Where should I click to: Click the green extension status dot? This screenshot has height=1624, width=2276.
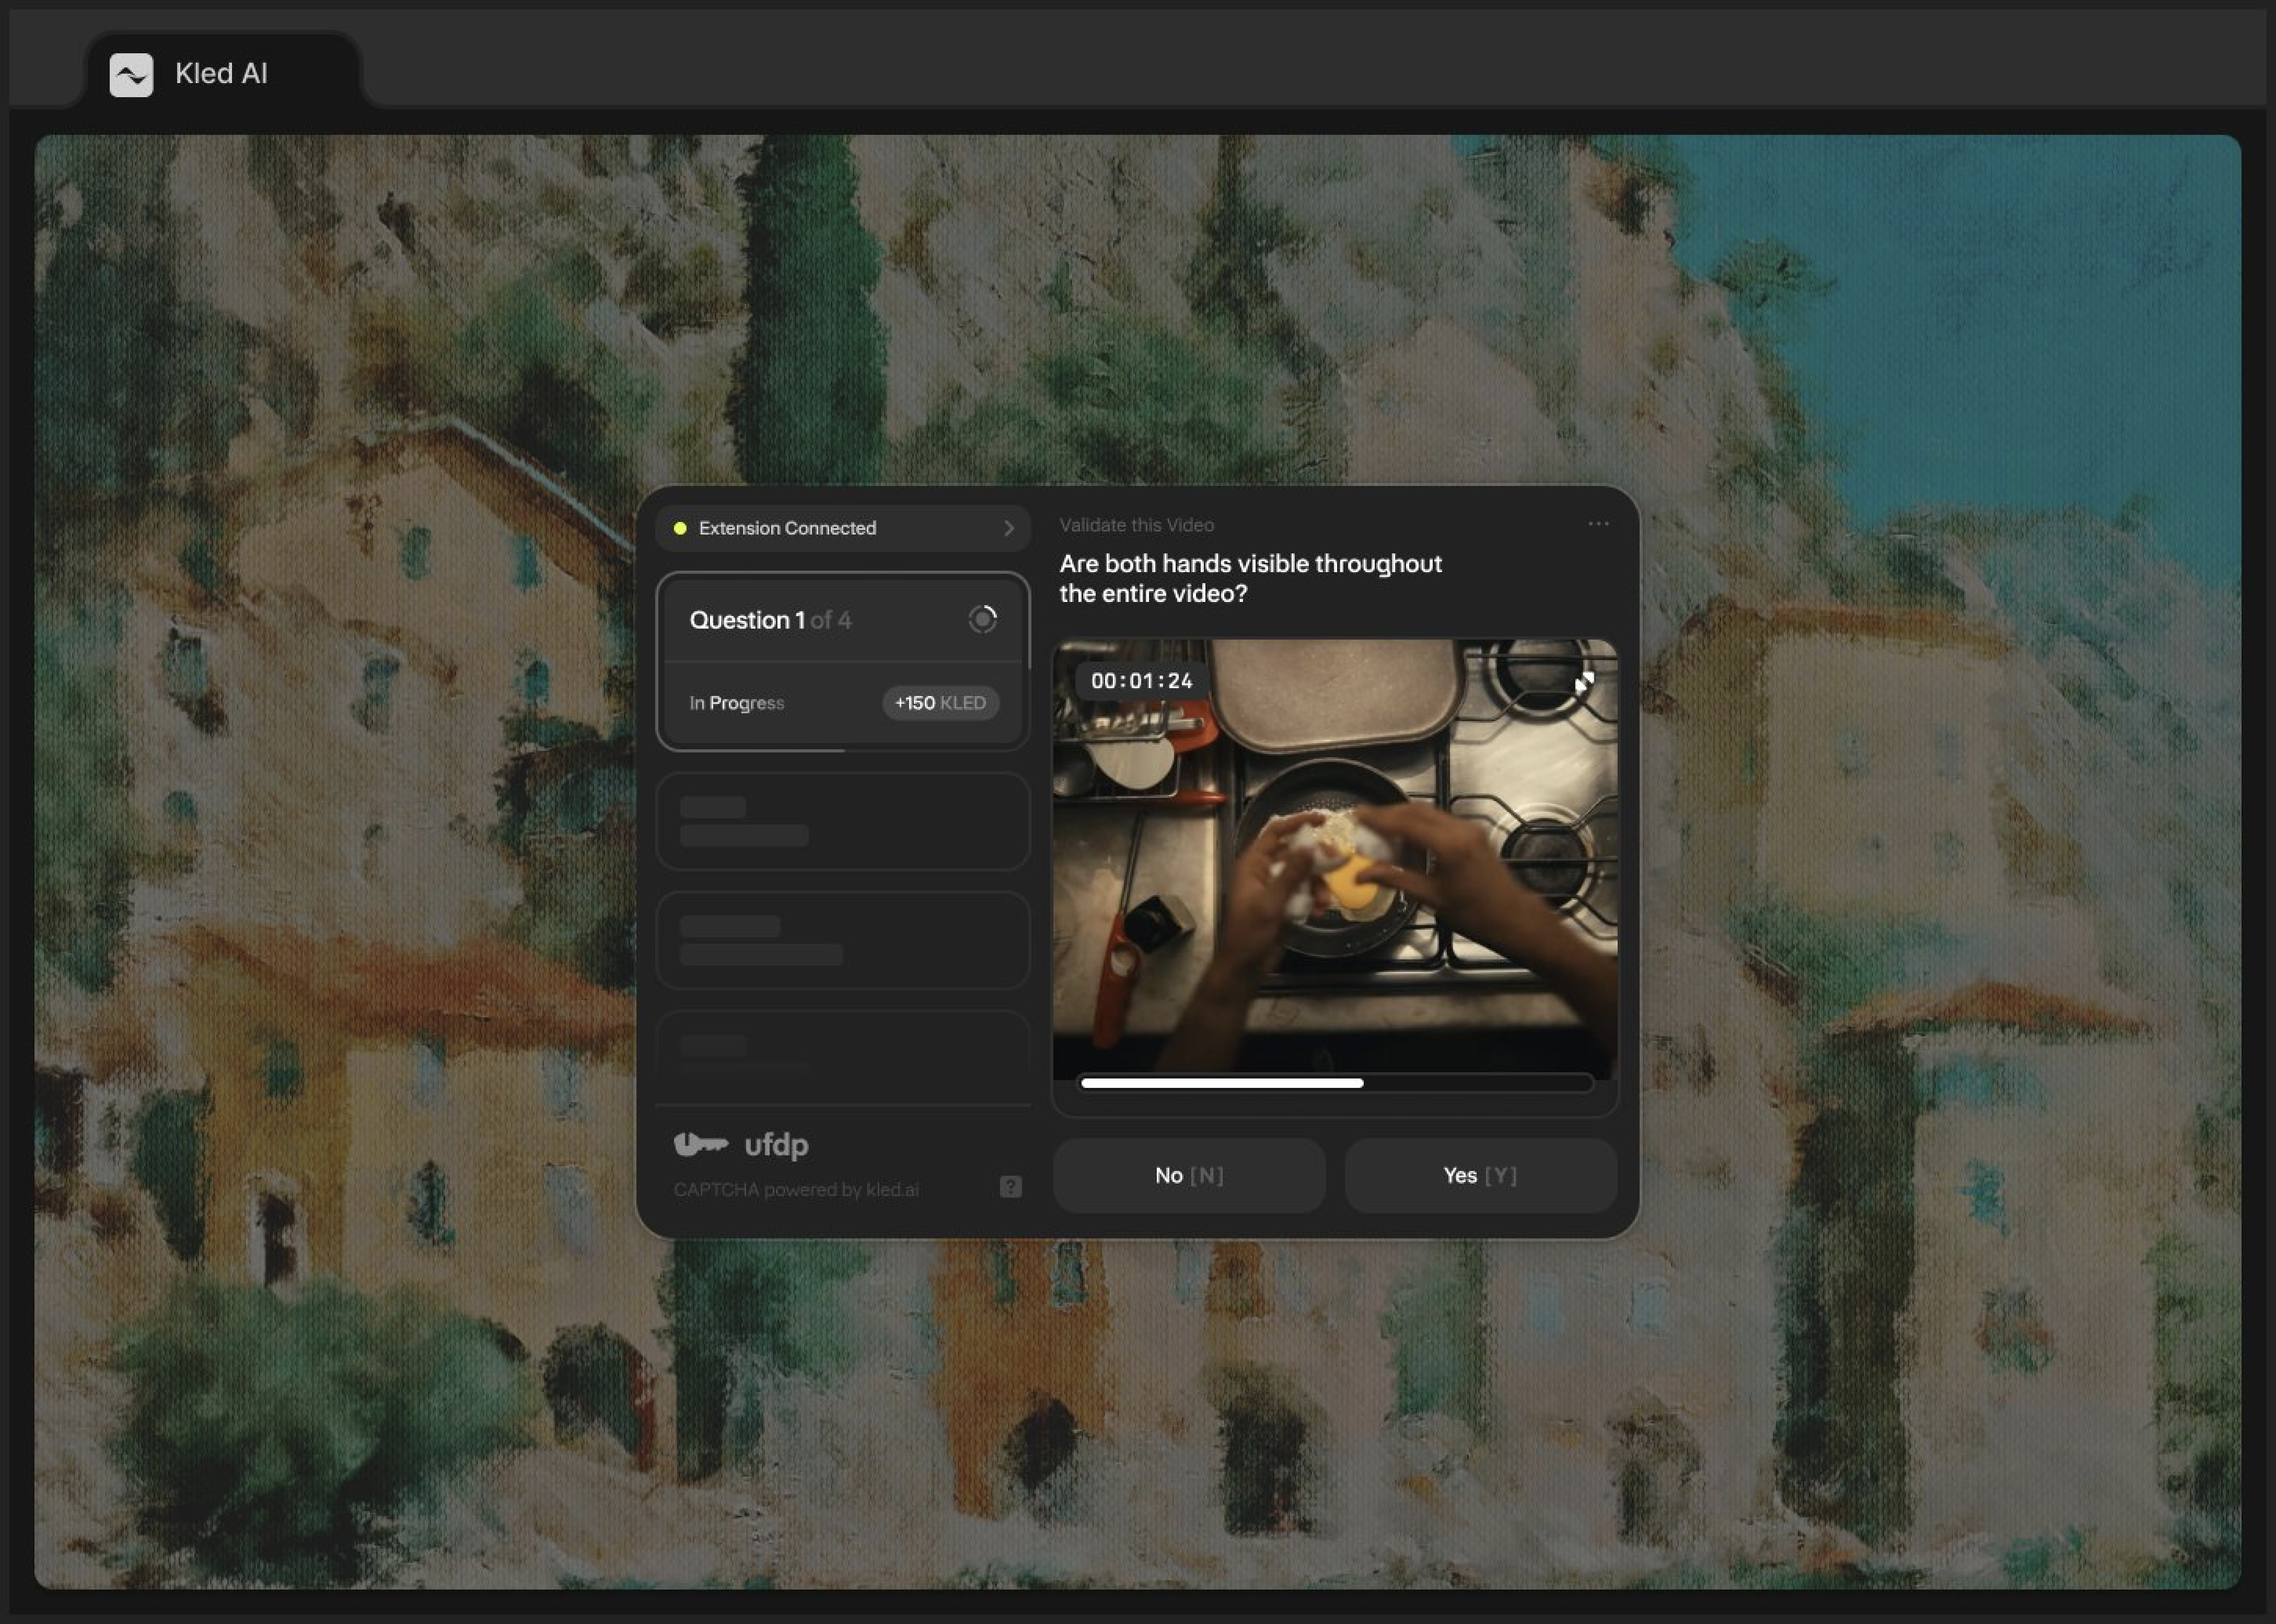tap(680, 528)
